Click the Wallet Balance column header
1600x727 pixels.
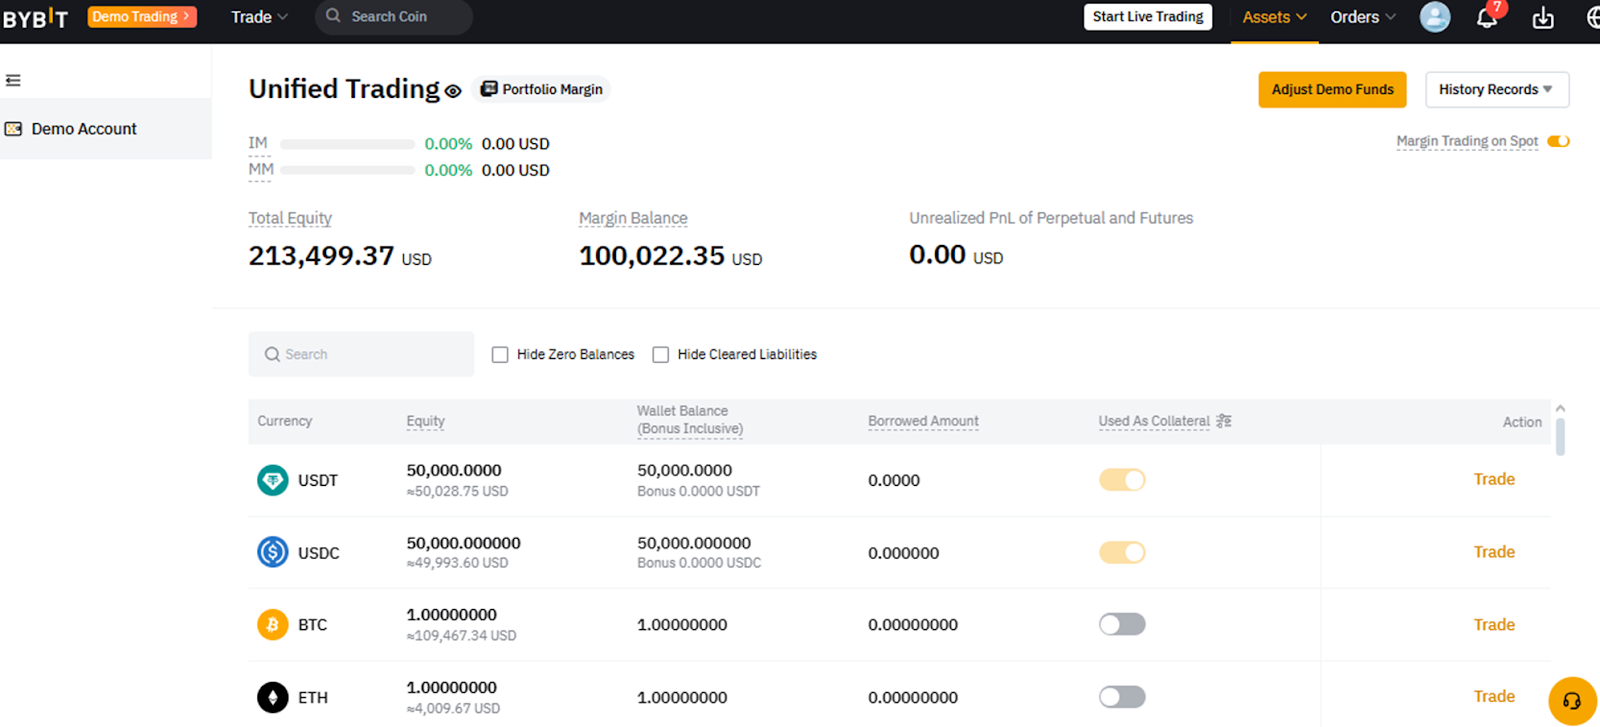(690, 420)
